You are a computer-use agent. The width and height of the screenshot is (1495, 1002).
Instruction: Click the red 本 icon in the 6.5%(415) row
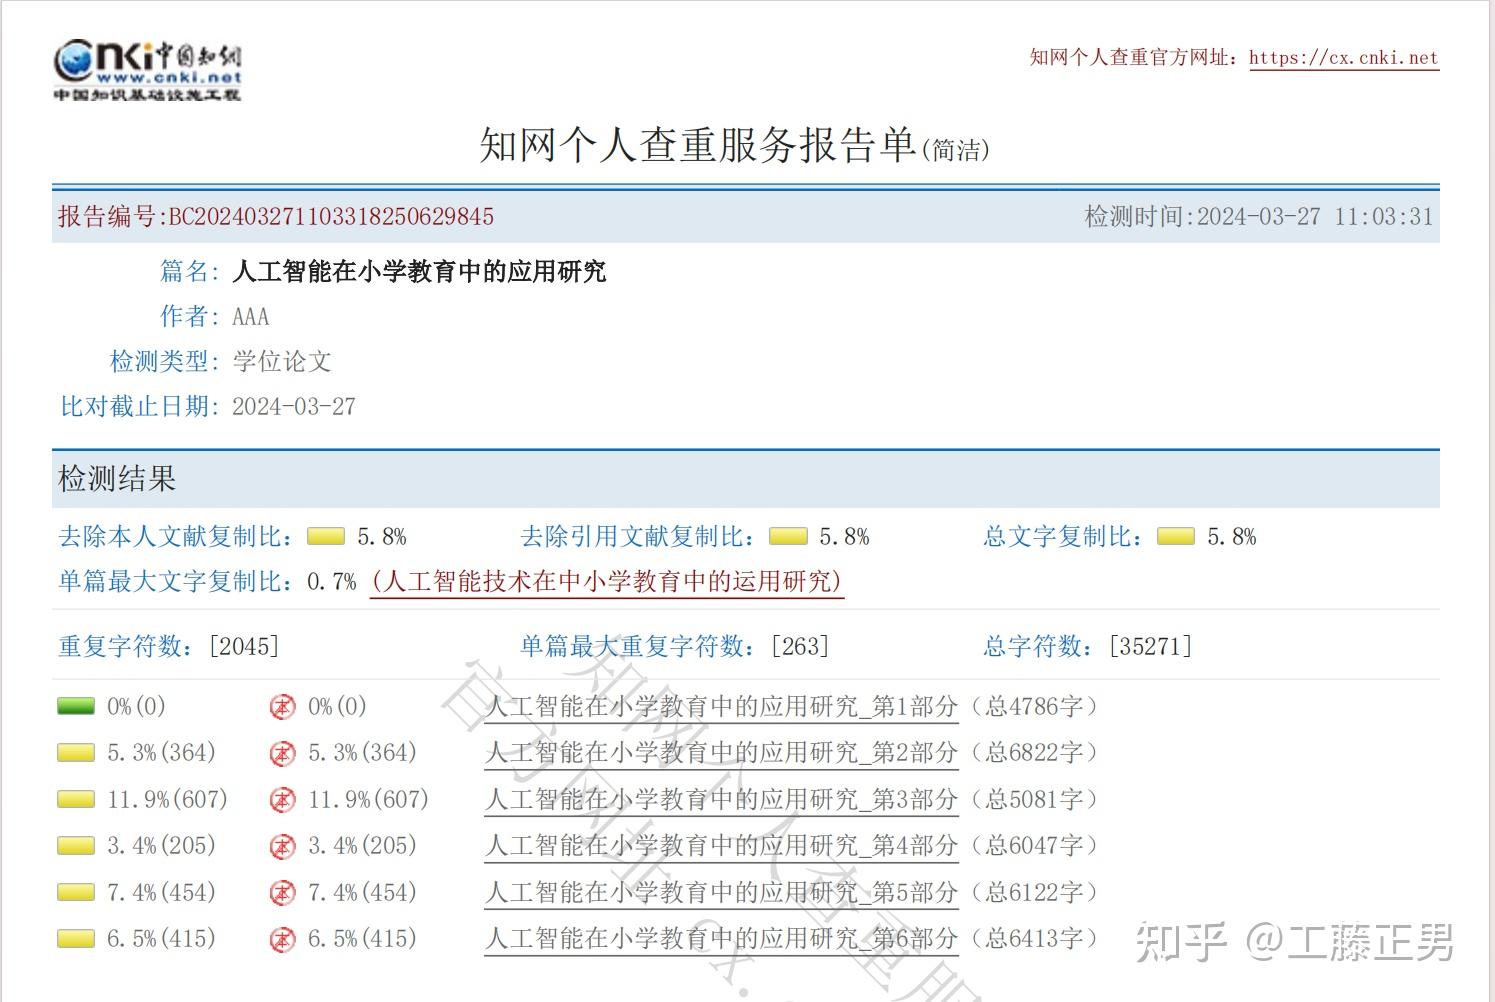click(x=283, y=939)
